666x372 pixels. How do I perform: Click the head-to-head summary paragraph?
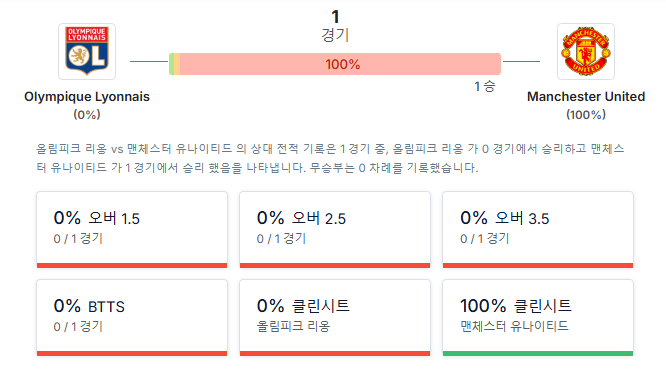click(330, 158)
